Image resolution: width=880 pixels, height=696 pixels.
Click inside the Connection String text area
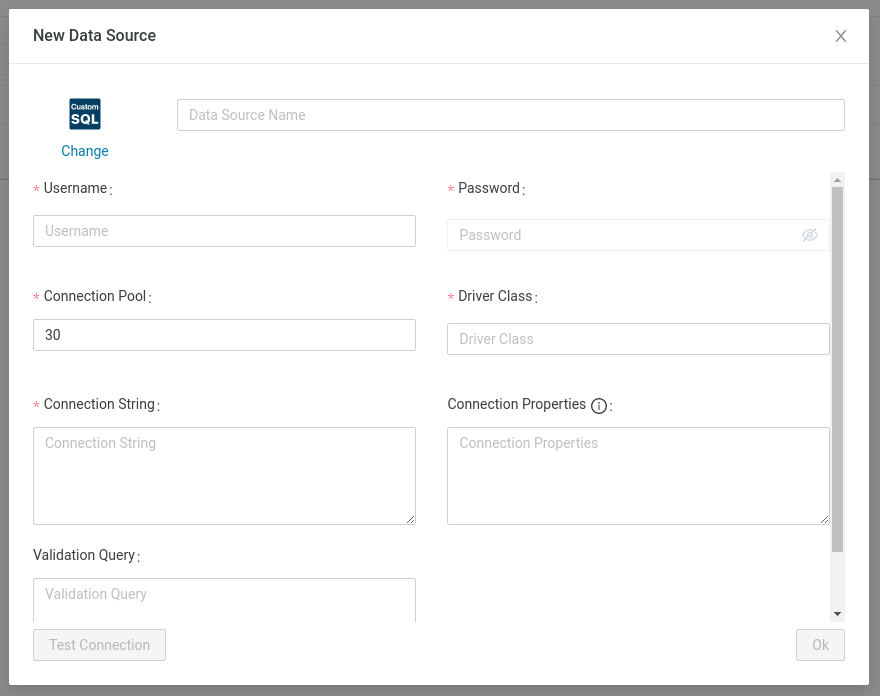tap(224, 475)
